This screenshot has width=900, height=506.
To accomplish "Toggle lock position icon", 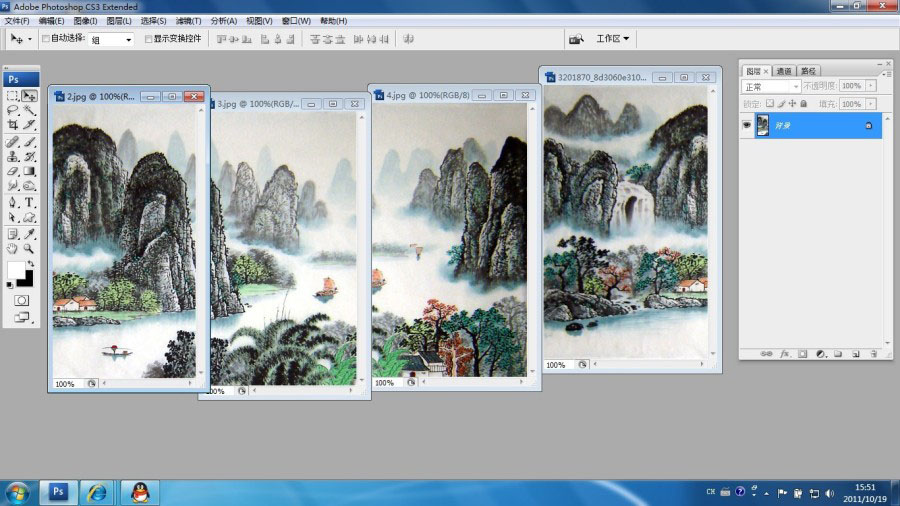I will 792,104.
